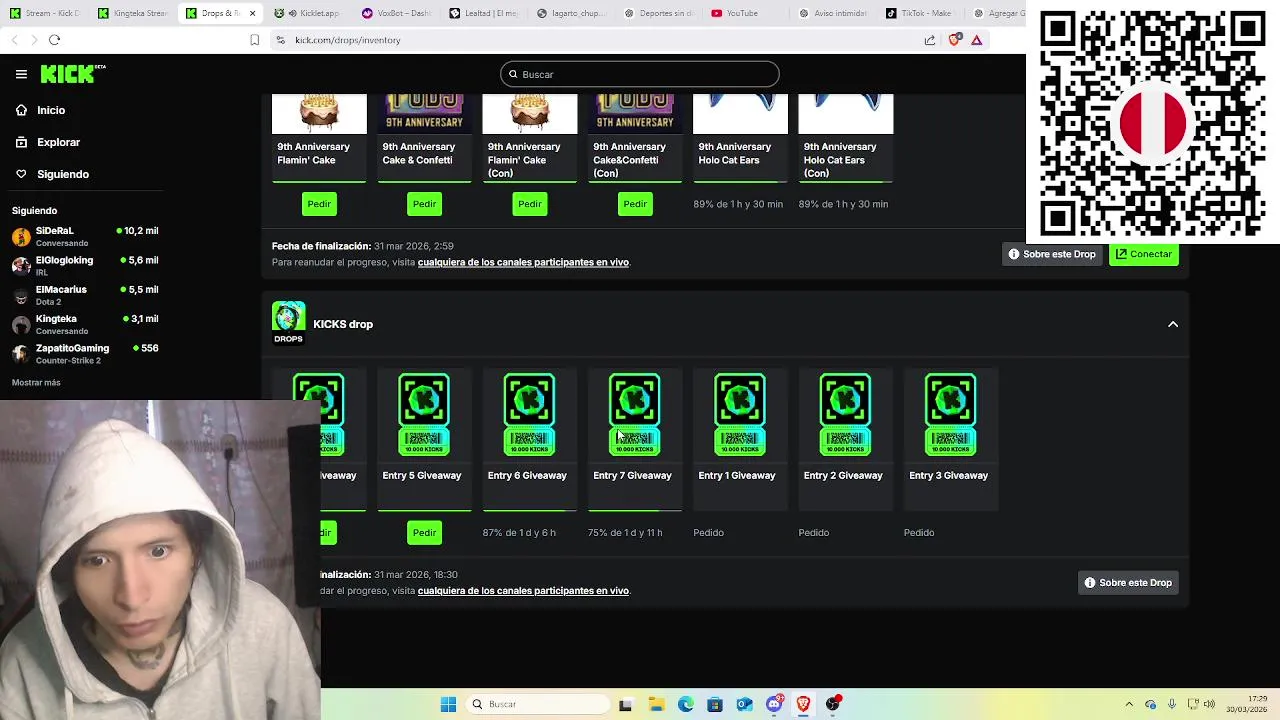Viewport: 1280px width, 720px height.
Task: Switch to the Kicklet.app tab
Action: click(308, 13)
